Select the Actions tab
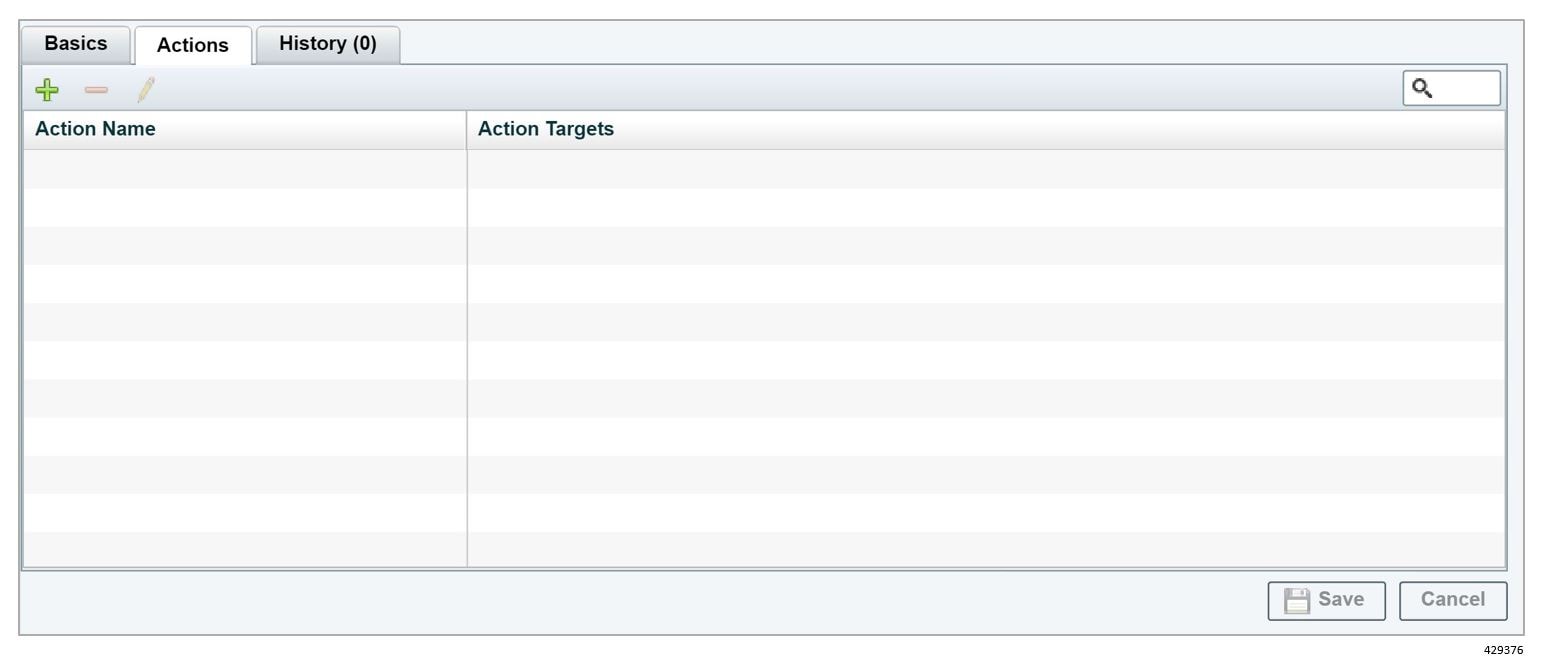 click(x=193, y=46)
